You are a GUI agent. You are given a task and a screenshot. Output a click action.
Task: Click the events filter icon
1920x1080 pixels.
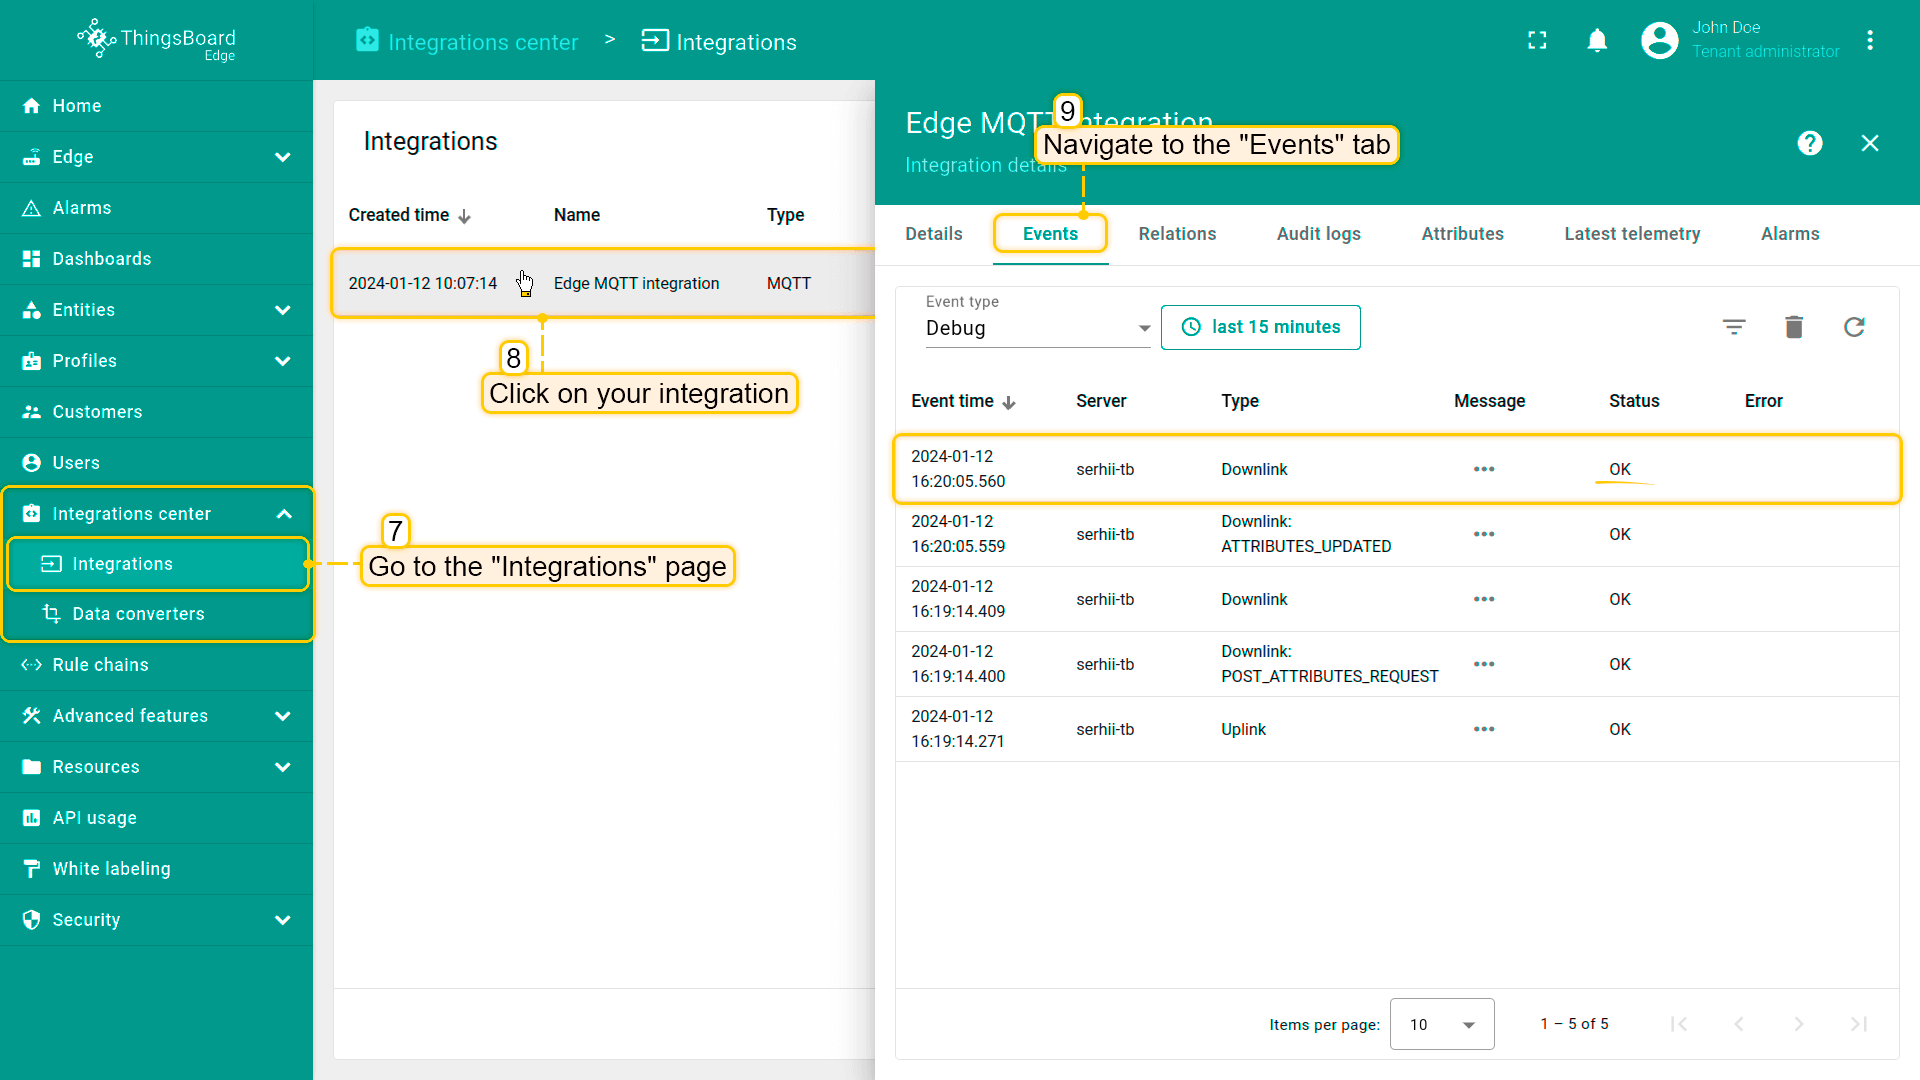(1734, 327)
